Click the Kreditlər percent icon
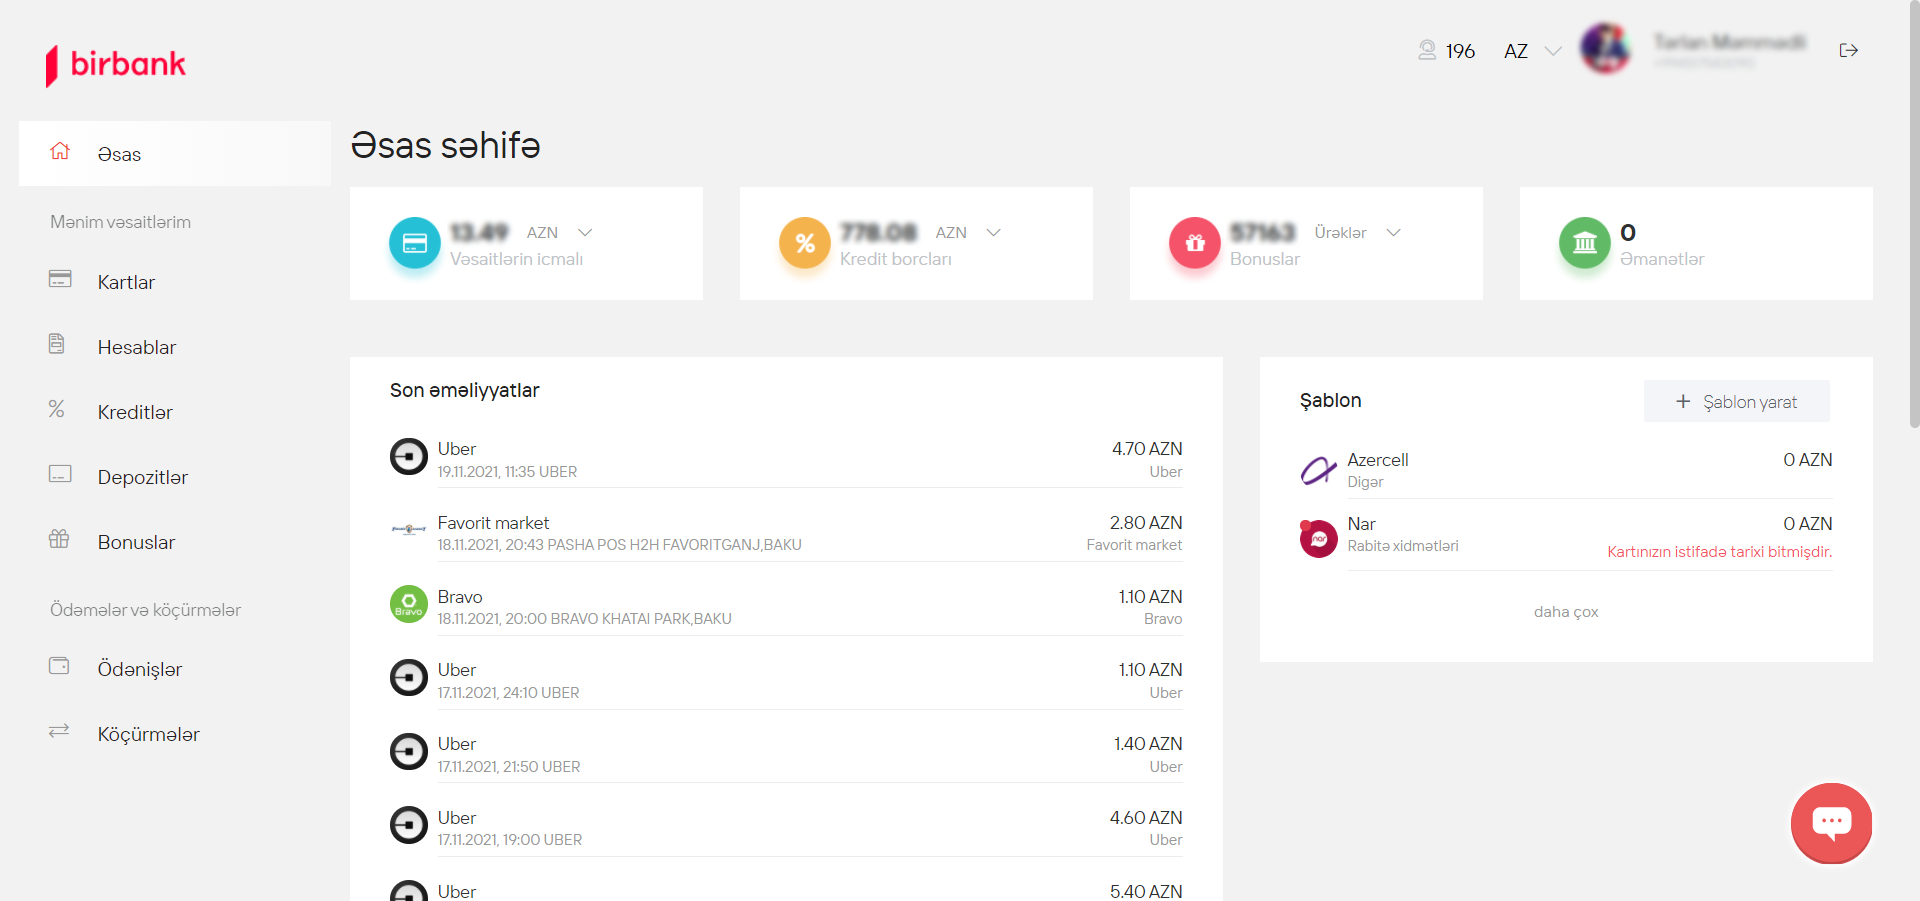Screen dimensions: 1920x901 pos(57,409)
